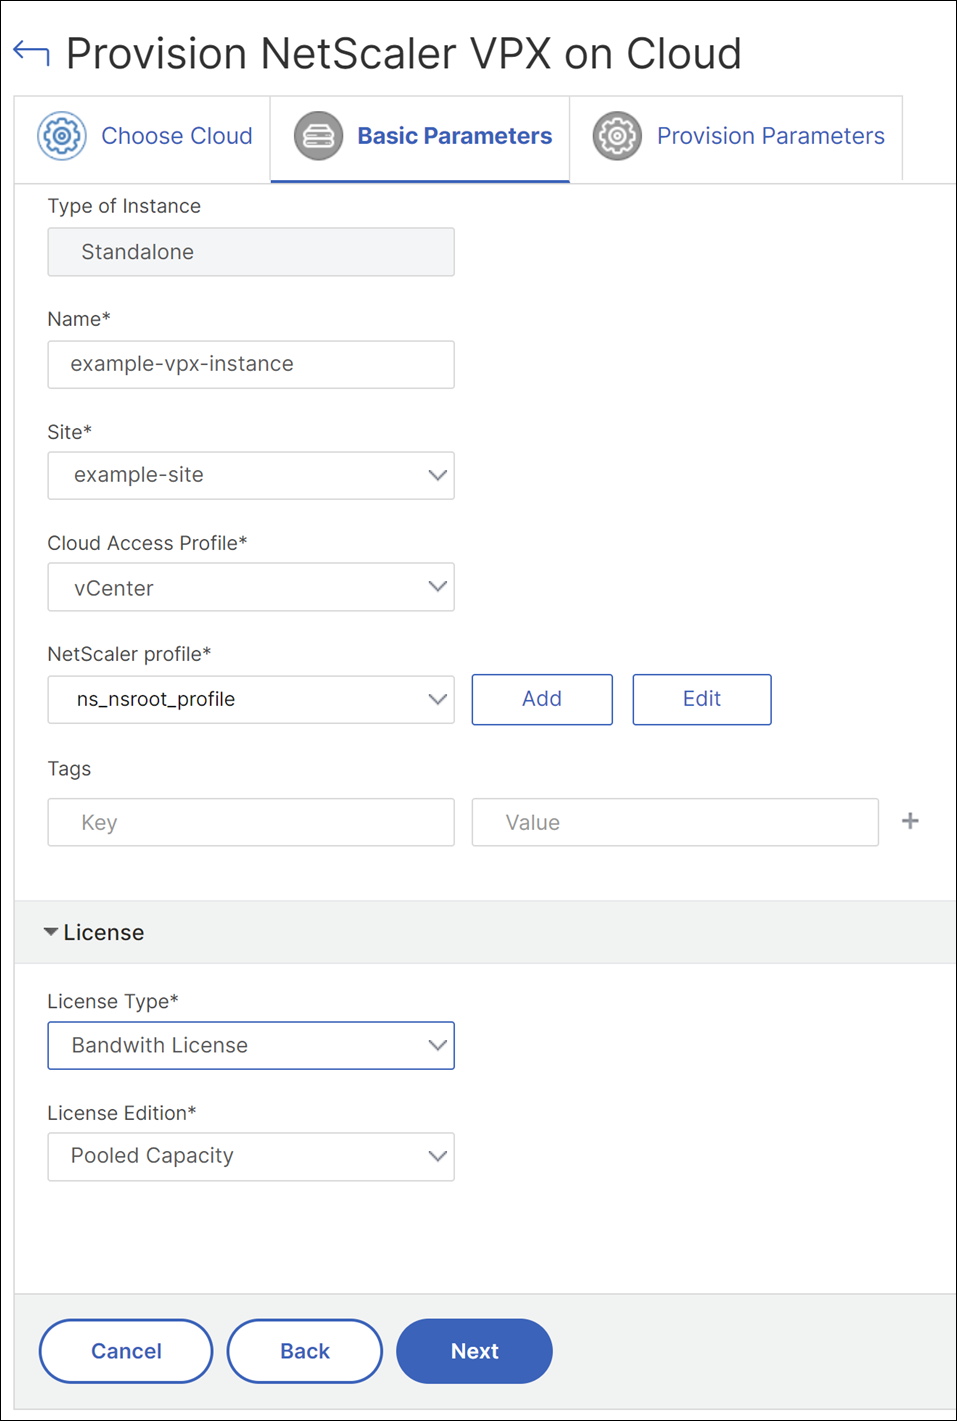Click the Provision Parameters gear icon
Screen dimensions: 957x1421
point(617,136)
